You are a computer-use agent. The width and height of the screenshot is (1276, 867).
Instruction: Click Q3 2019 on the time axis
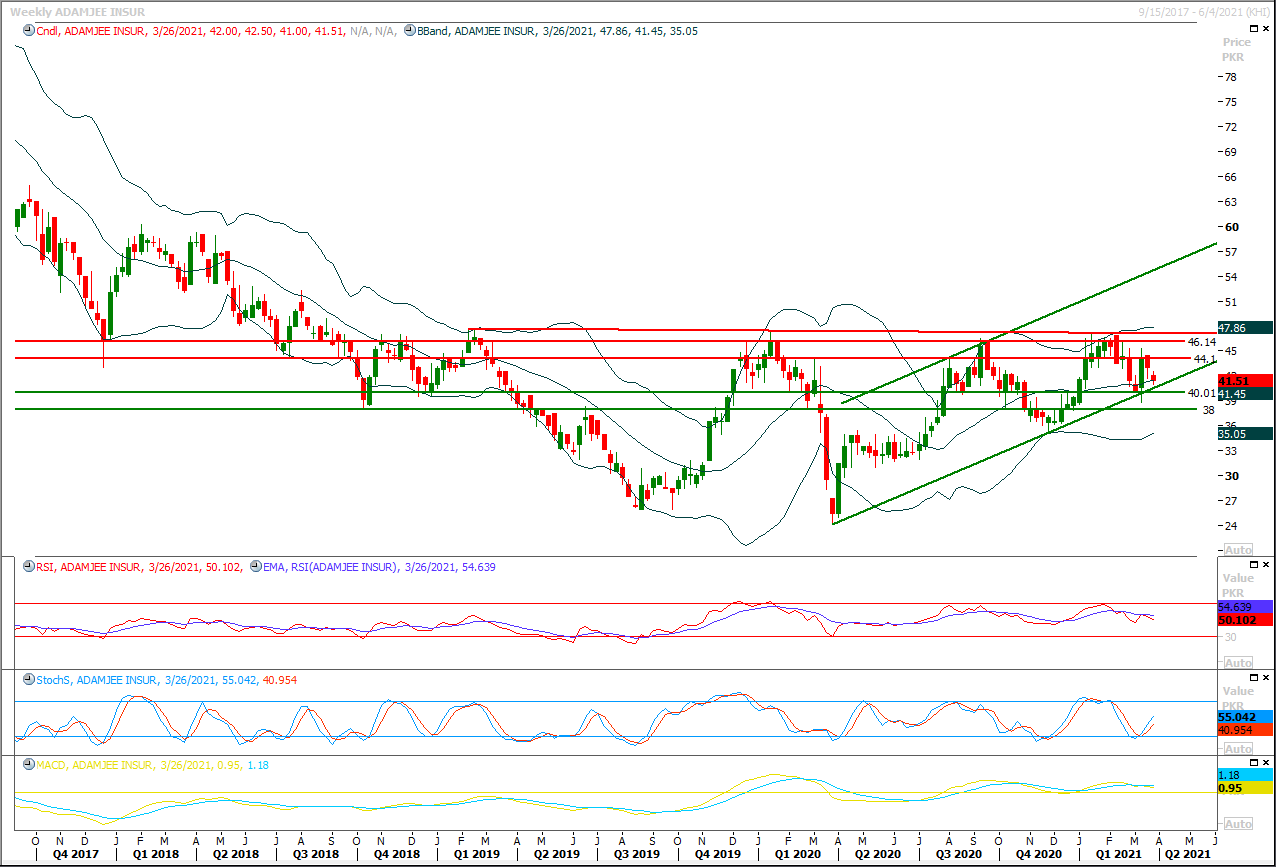(x=635, y=855)
